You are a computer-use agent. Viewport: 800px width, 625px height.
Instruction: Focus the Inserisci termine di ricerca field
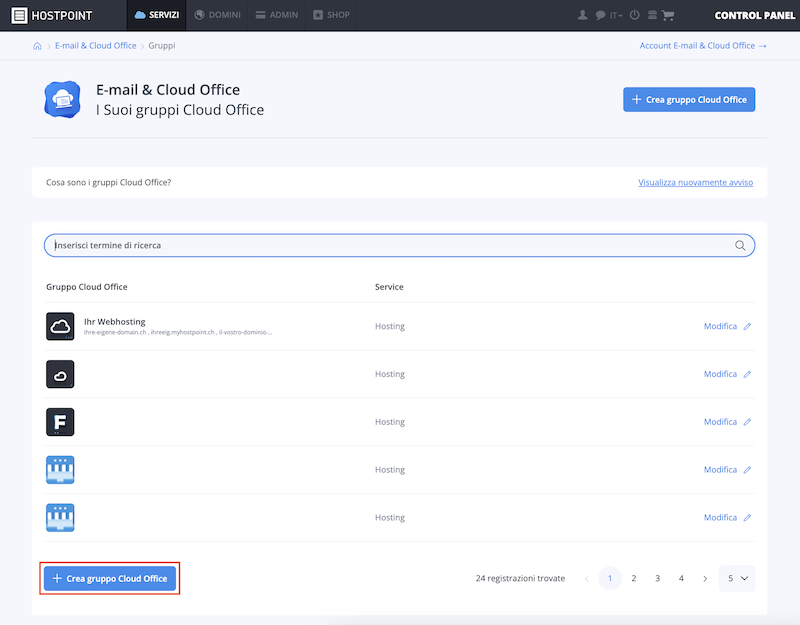point(399,245)
